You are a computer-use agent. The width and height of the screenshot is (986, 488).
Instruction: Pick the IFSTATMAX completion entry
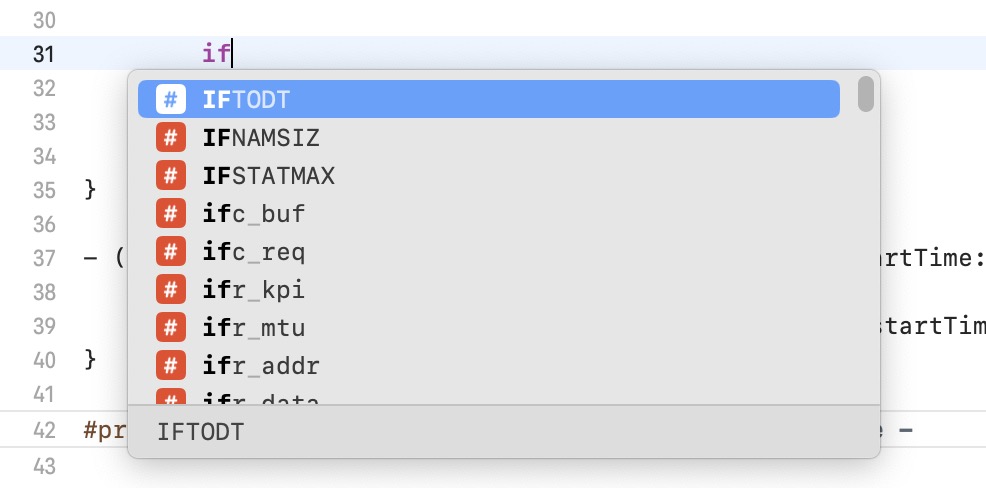pos(489,175)
